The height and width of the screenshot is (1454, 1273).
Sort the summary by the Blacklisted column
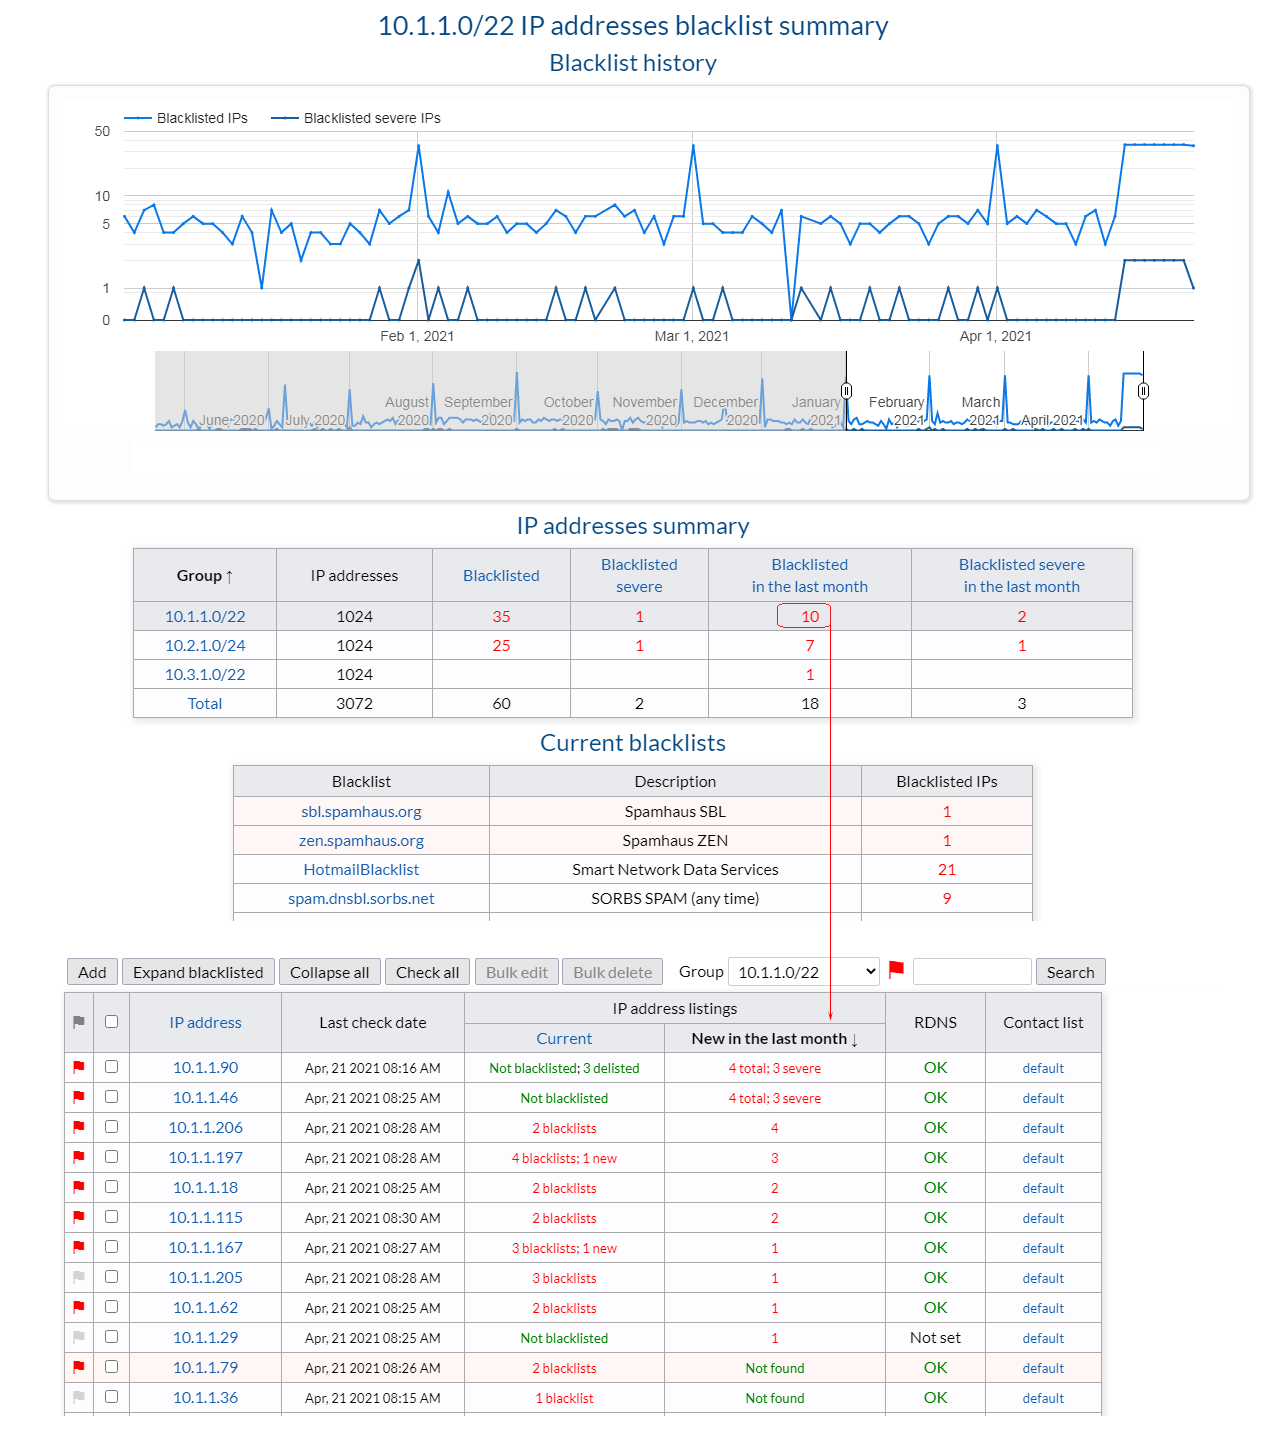pyautogui.click(x=501, y=575)
